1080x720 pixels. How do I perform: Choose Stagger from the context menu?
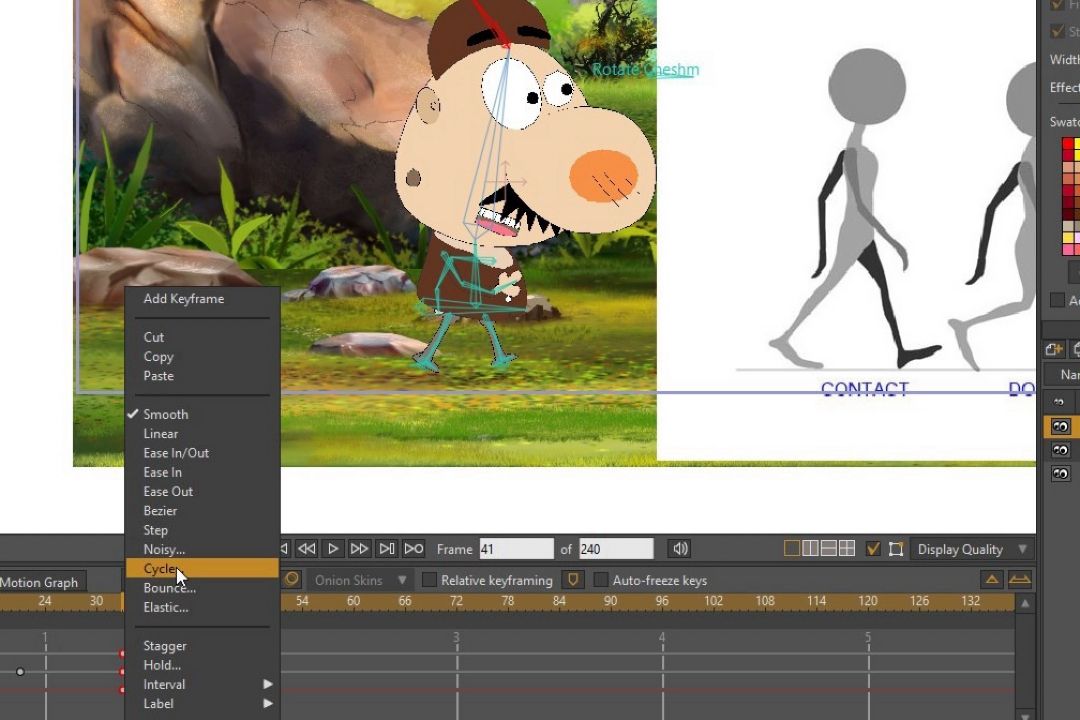click(x=202, y=646)
